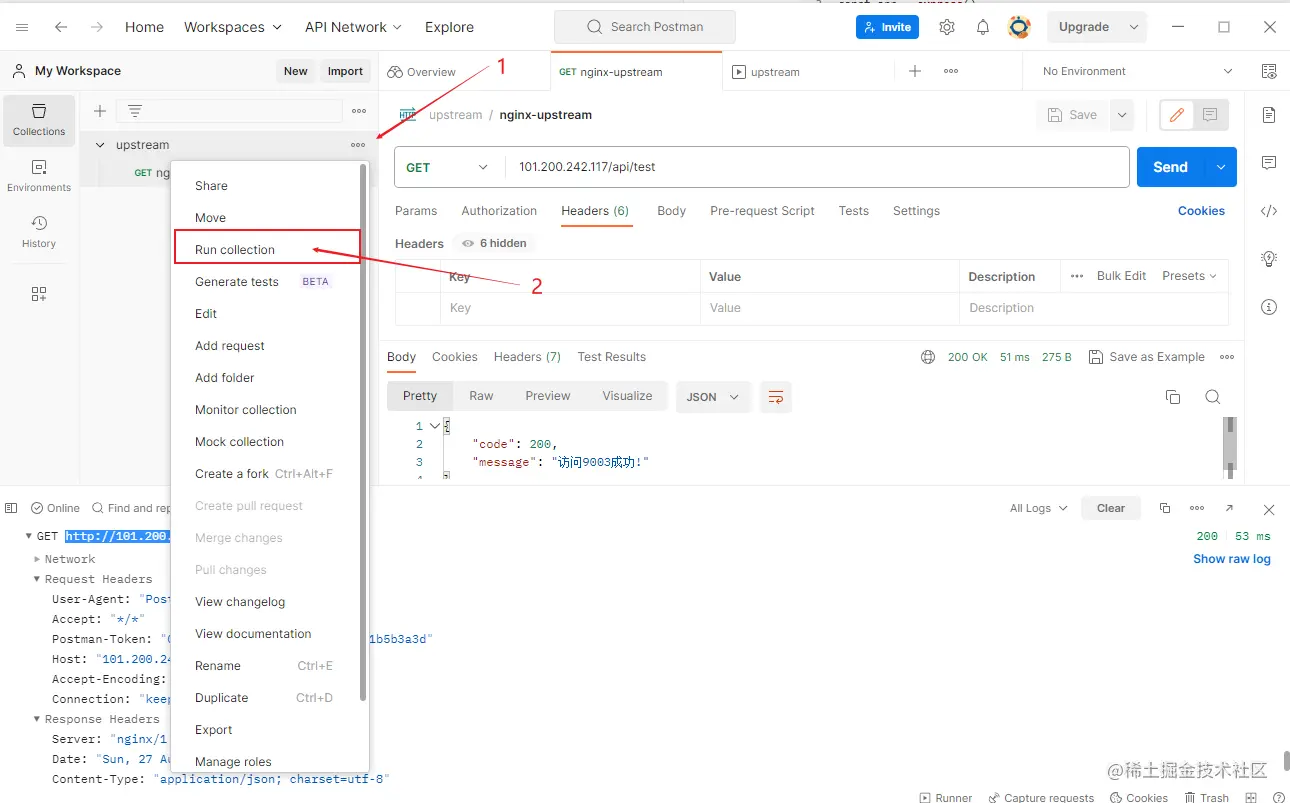Viewport: 1290px width, 803px height.
Task: Switch to pencil edit mode
Action: pos(1177,115)
